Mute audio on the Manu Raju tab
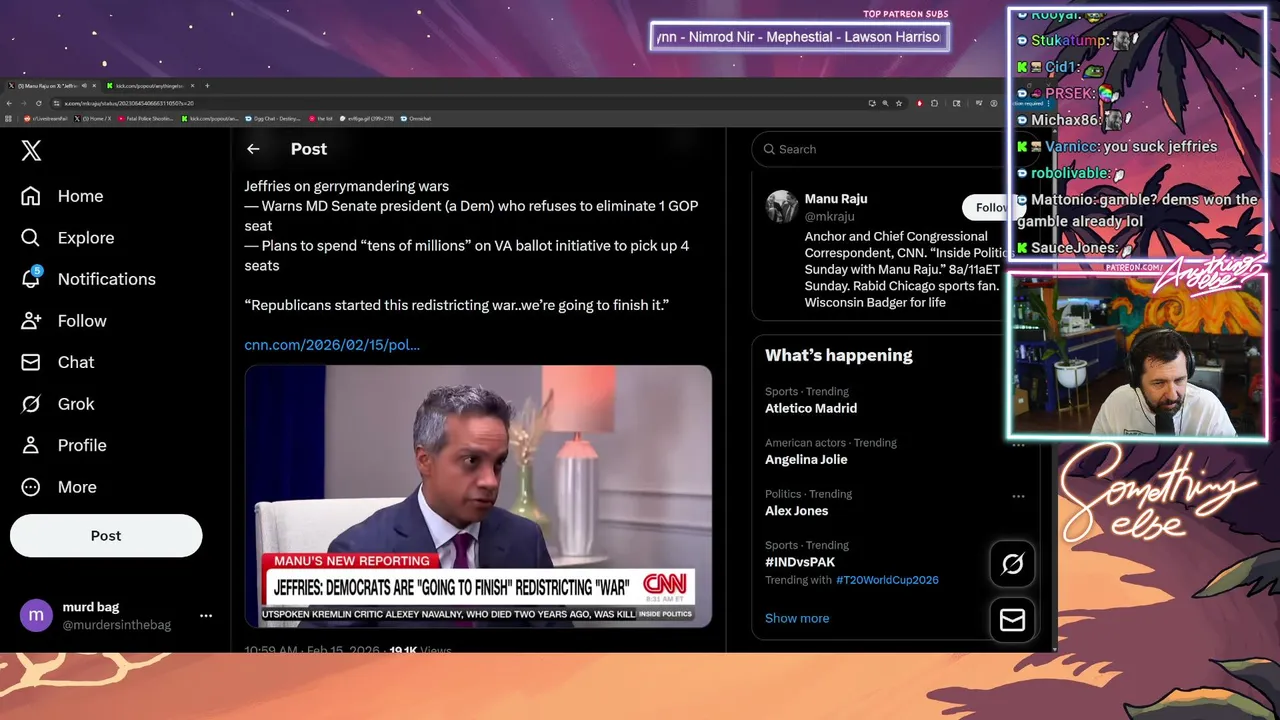The width and height of the screenshot is (1280, 720). coord(84,86)
